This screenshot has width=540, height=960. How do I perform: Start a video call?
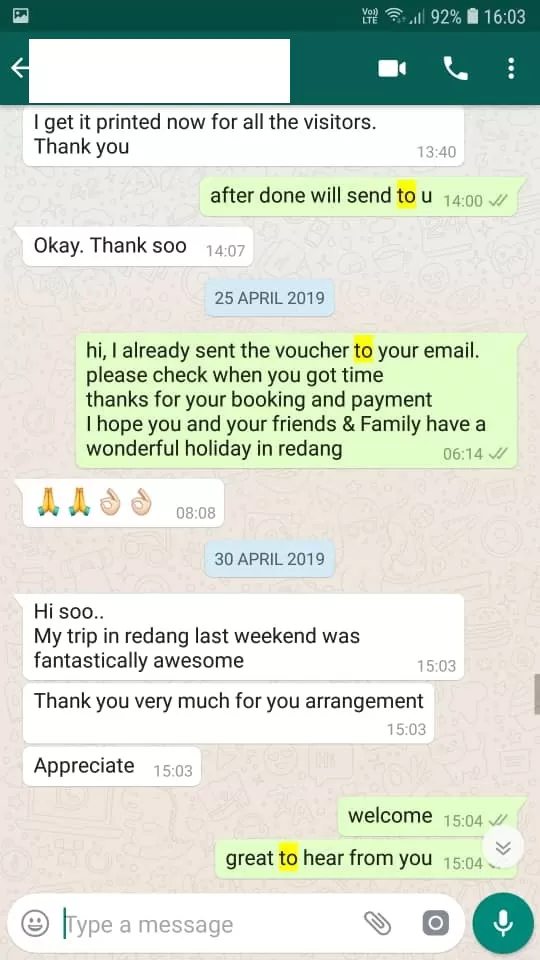[x=392, y=69]
